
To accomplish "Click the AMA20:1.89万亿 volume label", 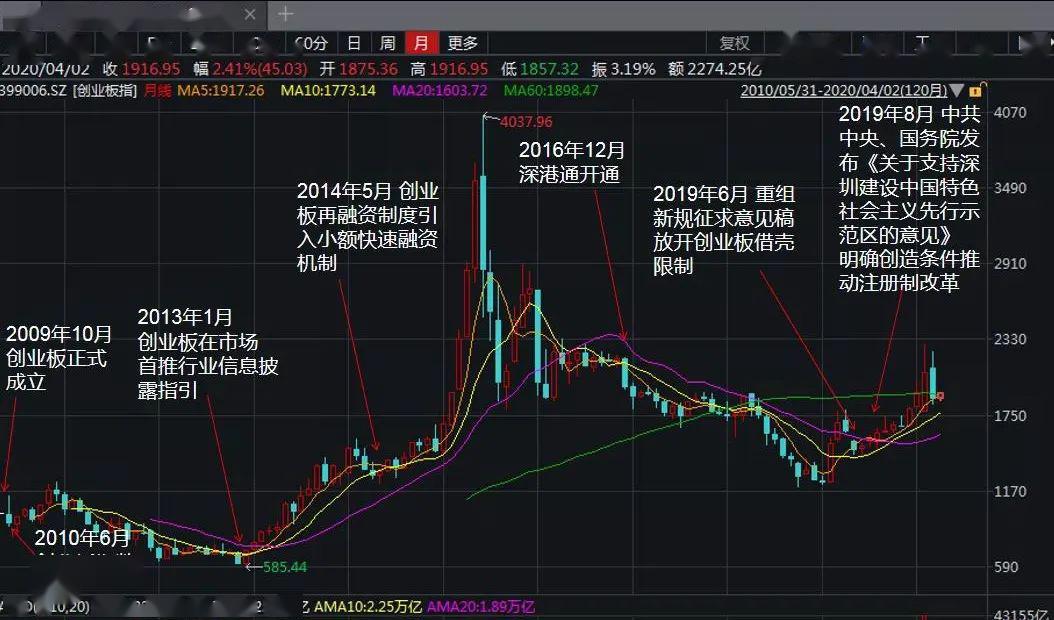I will 481,607.
